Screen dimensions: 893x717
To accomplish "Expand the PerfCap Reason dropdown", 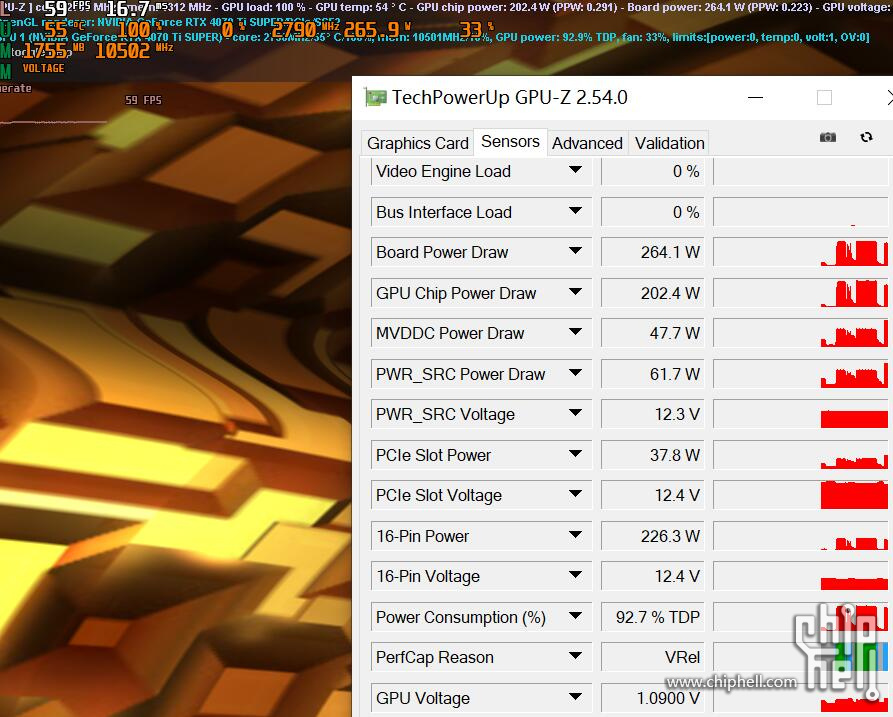I will click(575, 655).
